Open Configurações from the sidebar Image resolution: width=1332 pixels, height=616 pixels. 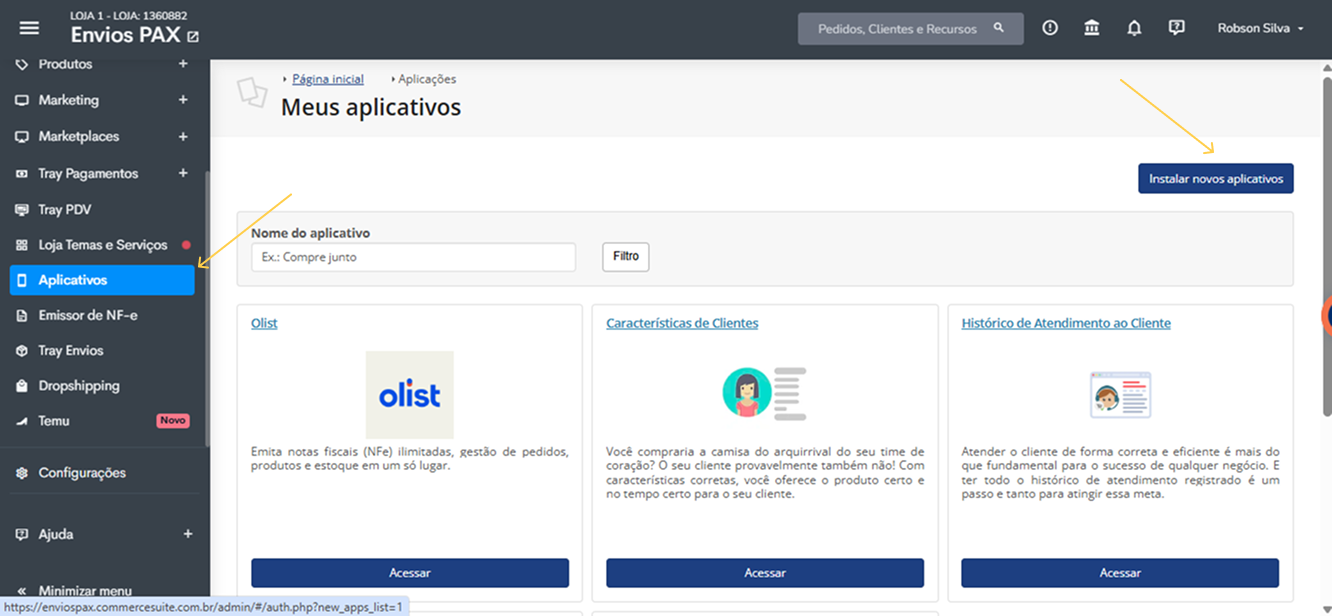coord(82,472)
